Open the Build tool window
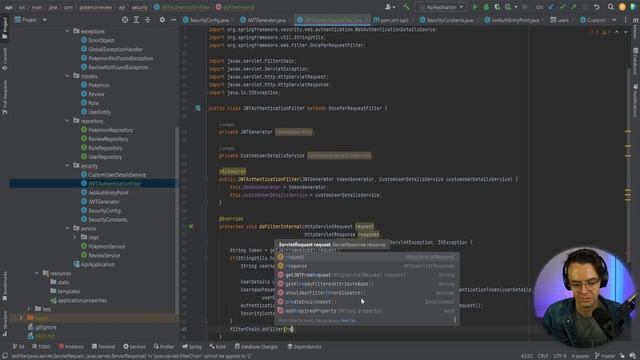Viewport: 640px width, 360px height. tap(217, 347)
